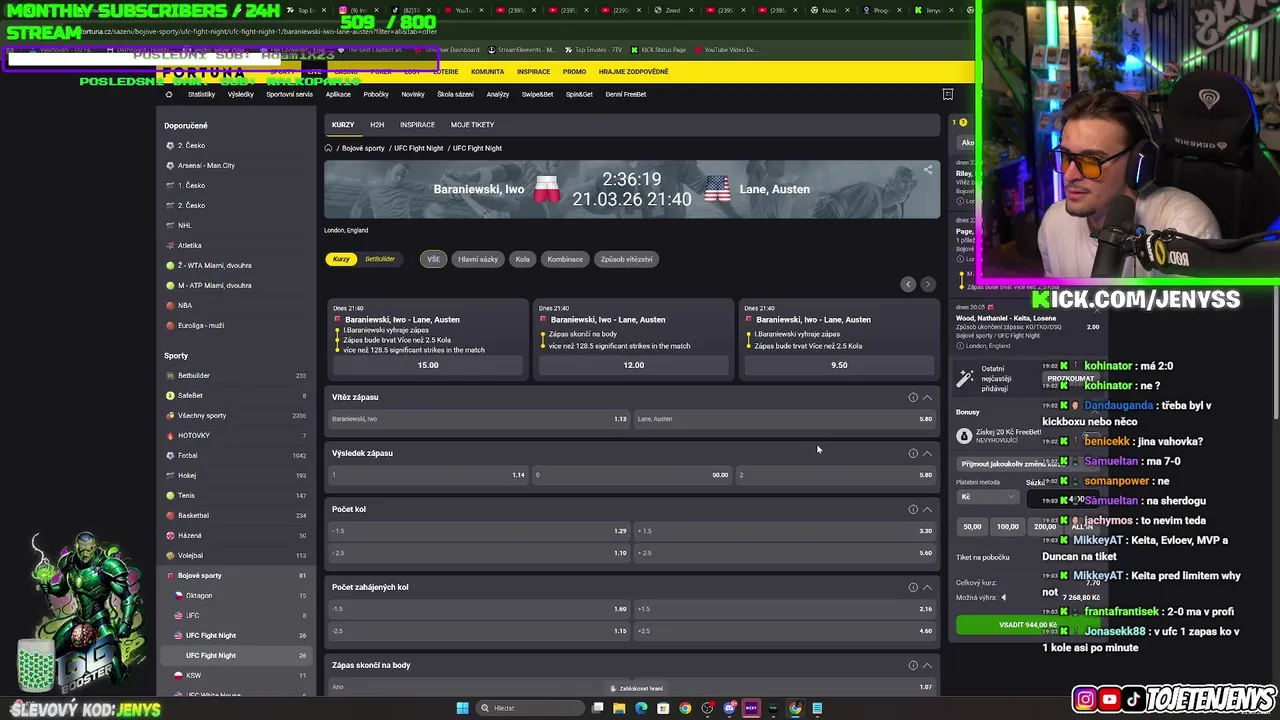Open info icon for Výsledek zápasu market
Image resolution: width=1280 pixels, height=720 pixels.
913,453
